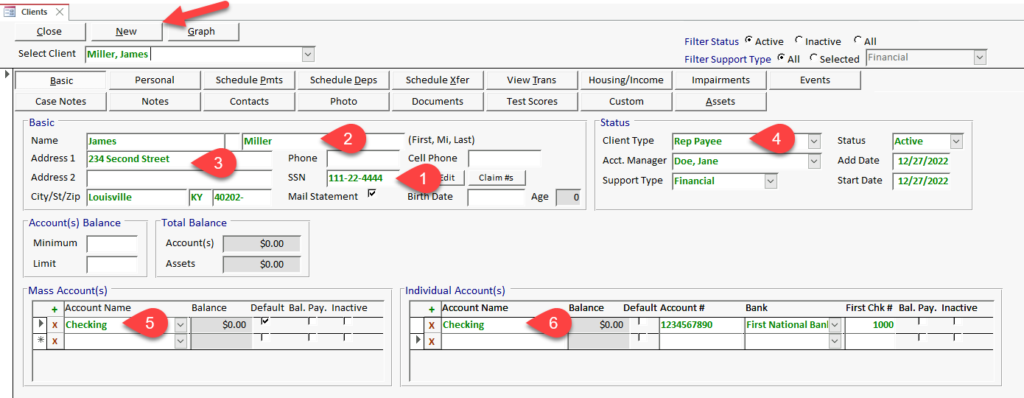View the Test Scores tab

[532, 101]
